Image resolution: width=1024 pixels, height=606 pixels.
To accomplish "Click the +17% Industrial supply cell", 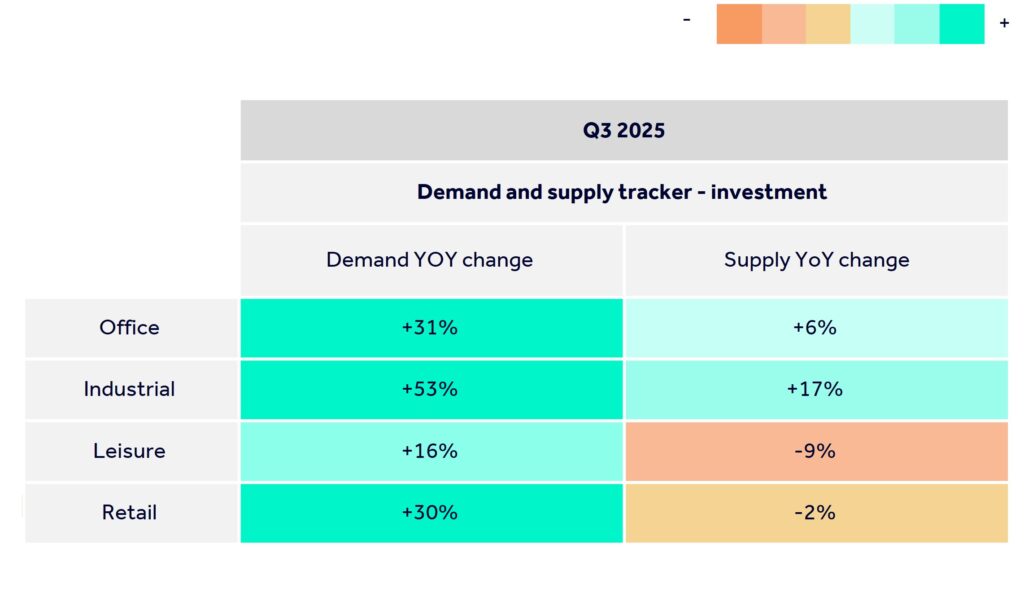I will (816, 389).
